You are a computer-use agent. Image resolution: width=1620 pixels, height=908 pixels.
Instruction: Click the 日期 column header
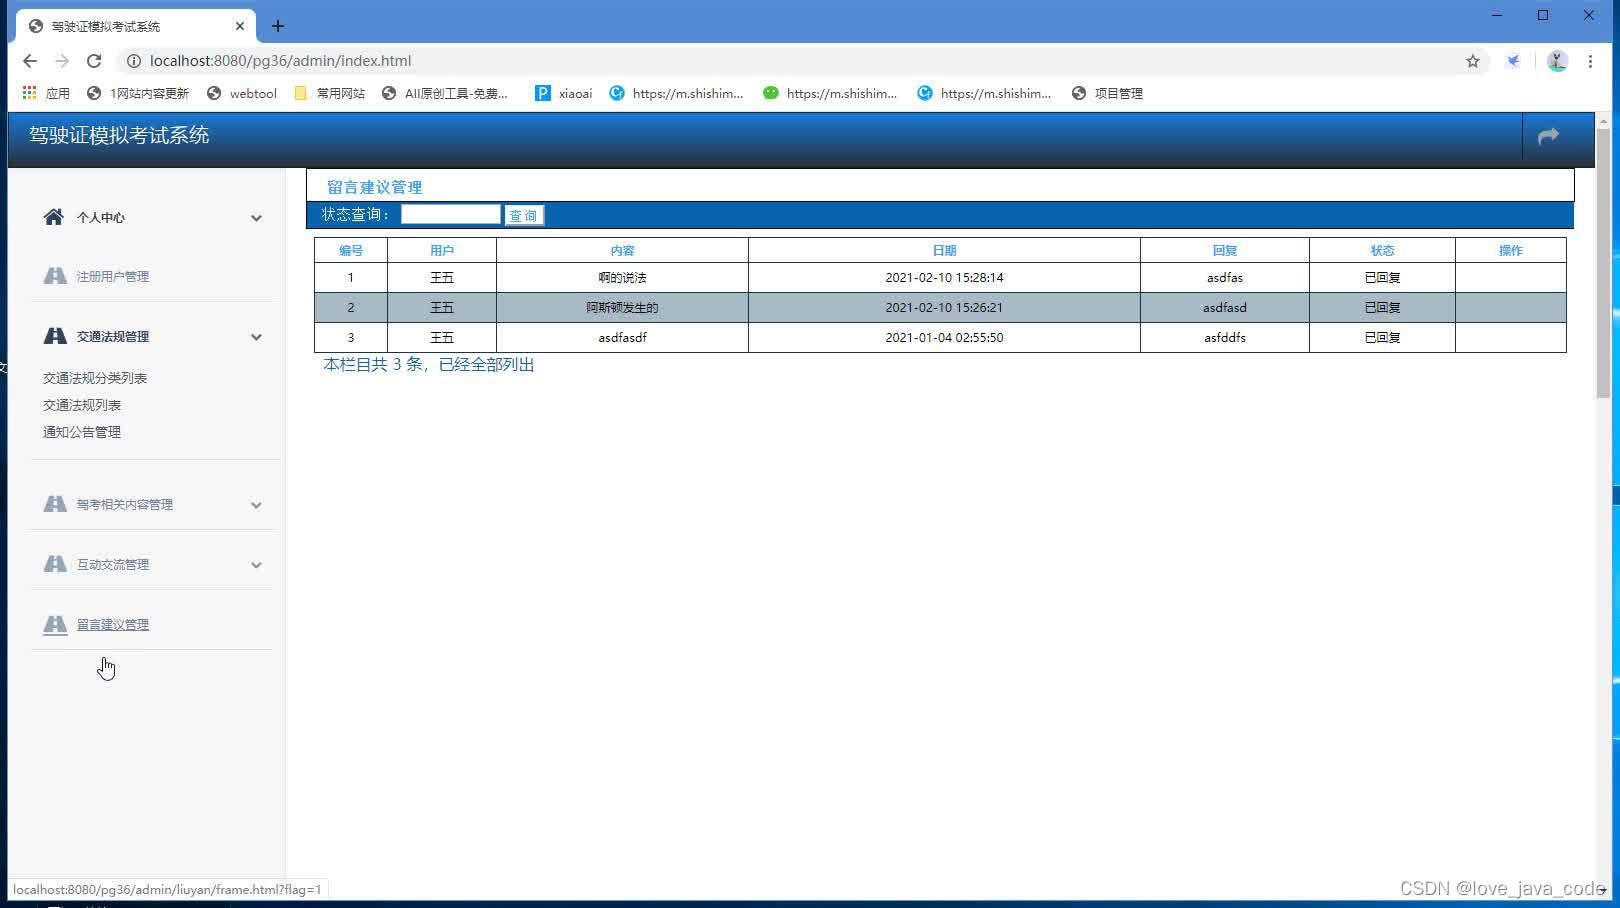(x=944, y=250)
